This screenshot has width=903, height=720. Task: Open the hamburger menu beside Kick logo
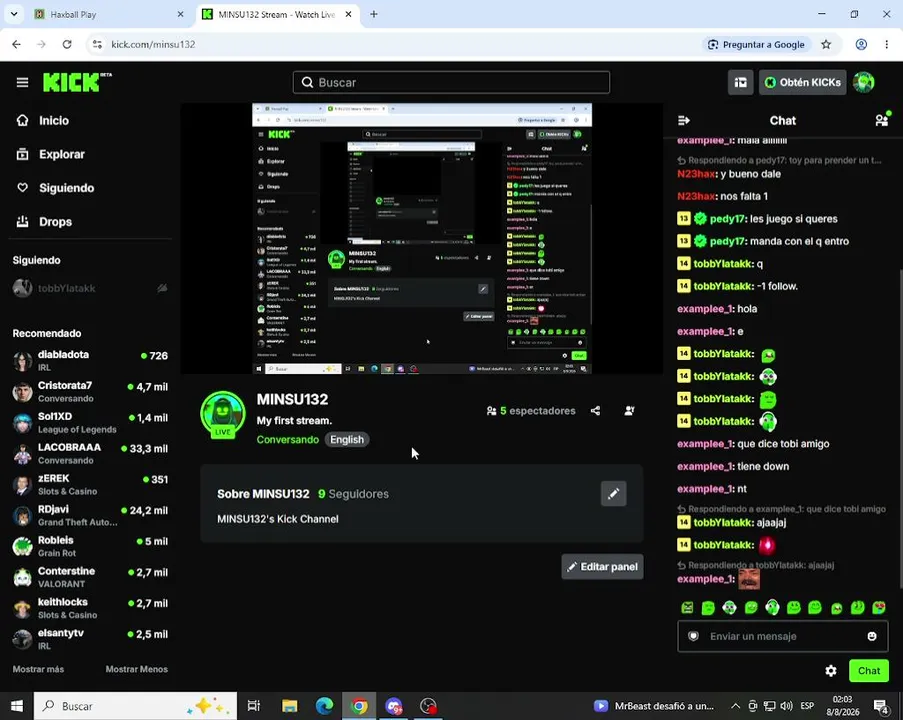(x=22, y=82)
